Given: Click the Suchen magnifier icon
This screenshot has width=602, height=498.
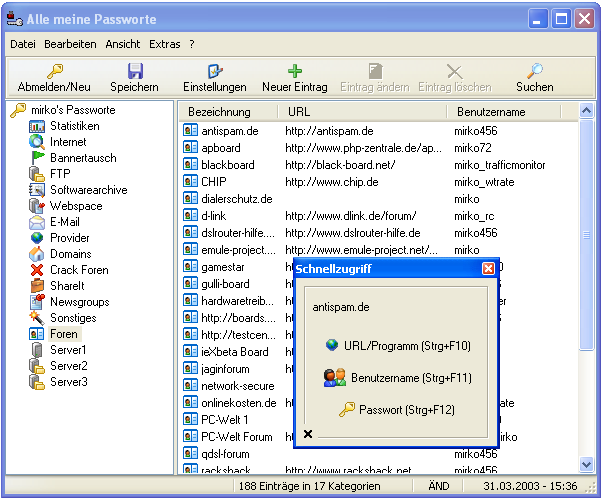Looking at the screenshot, I should (x=535, y=71).
